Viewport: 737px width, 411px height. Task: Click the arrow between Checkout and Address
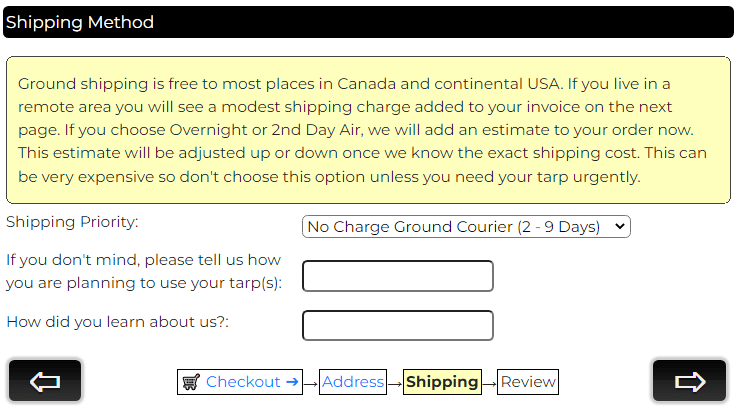(x=311, y=382)
